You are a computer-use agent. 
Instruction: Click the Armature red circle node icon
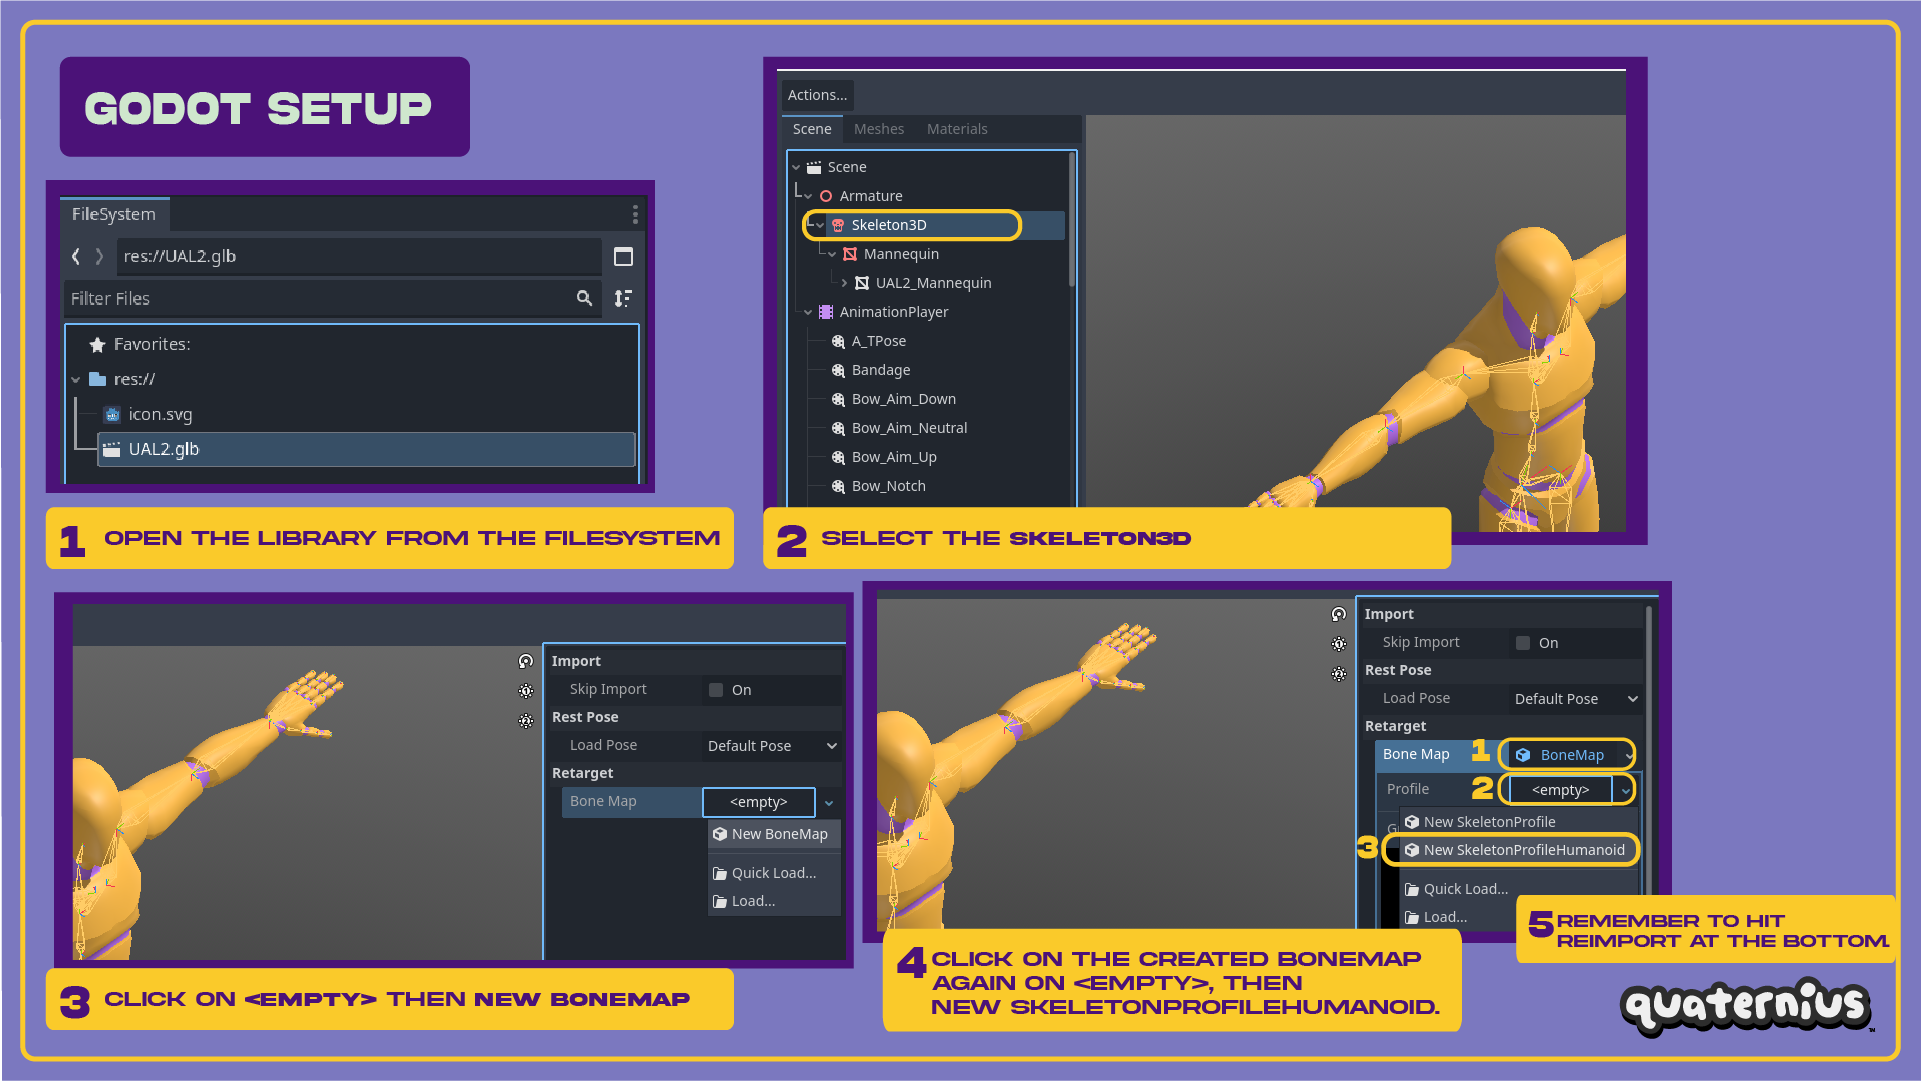click(826, 196)
